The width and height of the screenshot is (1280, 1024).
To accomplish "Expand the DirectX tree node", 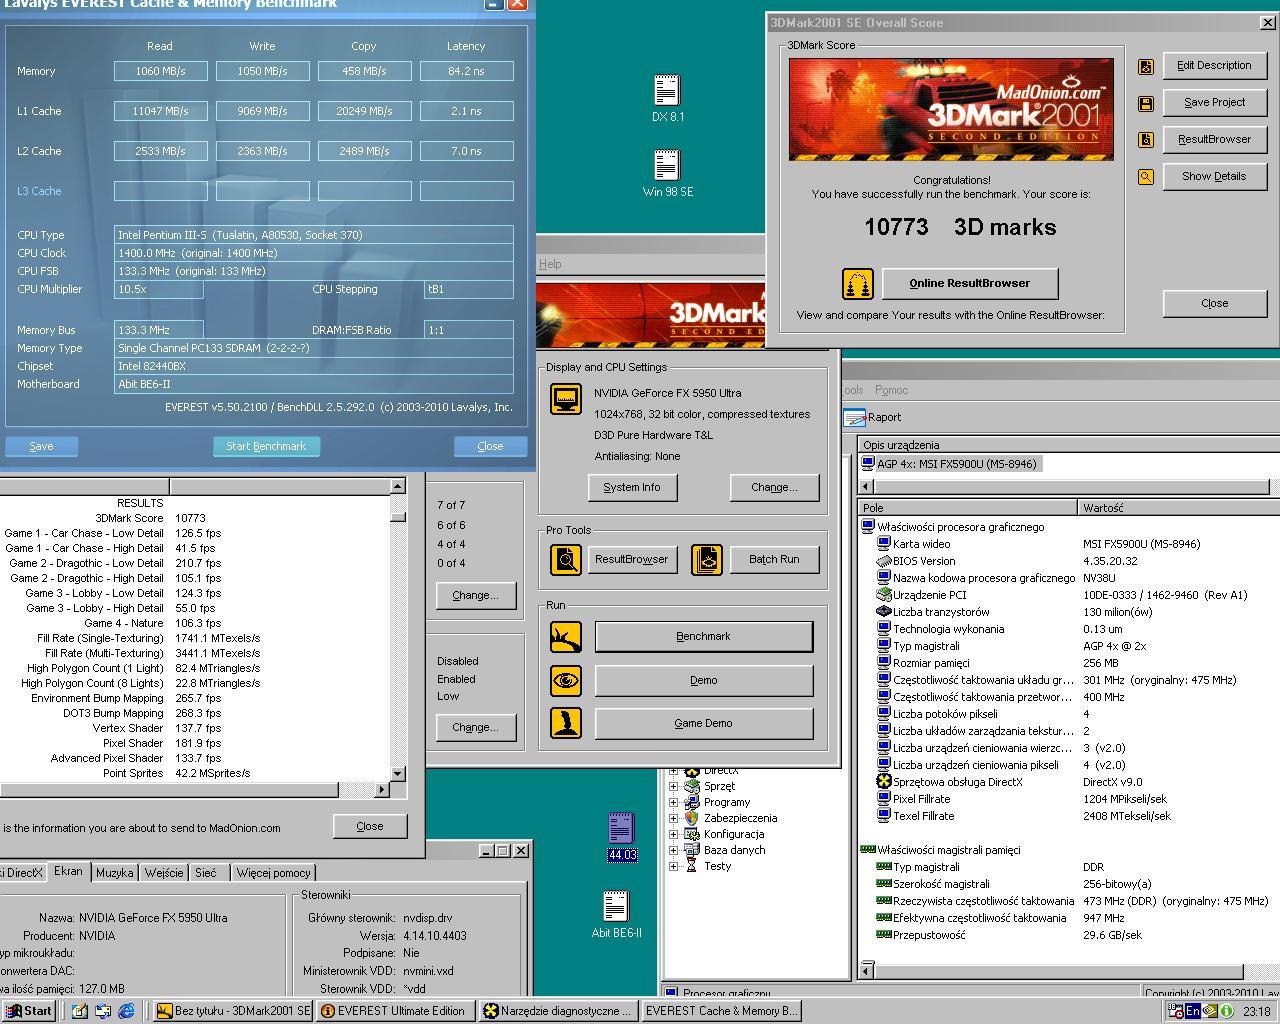I will 673,770.
